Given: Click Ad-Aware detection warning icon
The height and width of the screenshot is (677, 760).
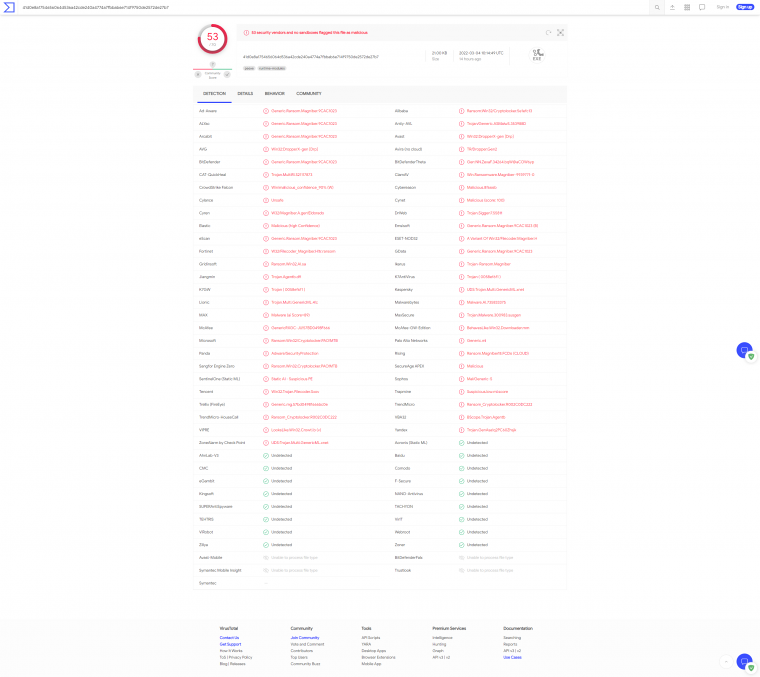Looking at the screenshot, I should (266, 111).
